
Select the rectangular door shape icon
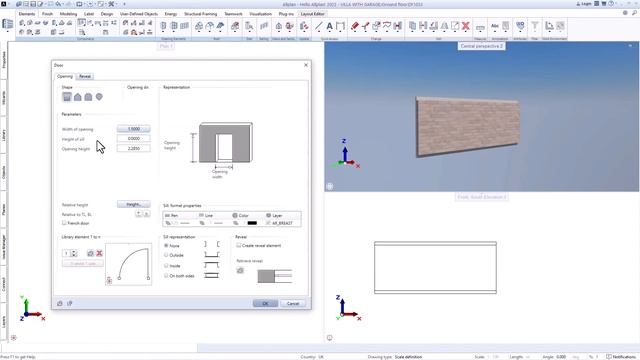pos(67,97)
